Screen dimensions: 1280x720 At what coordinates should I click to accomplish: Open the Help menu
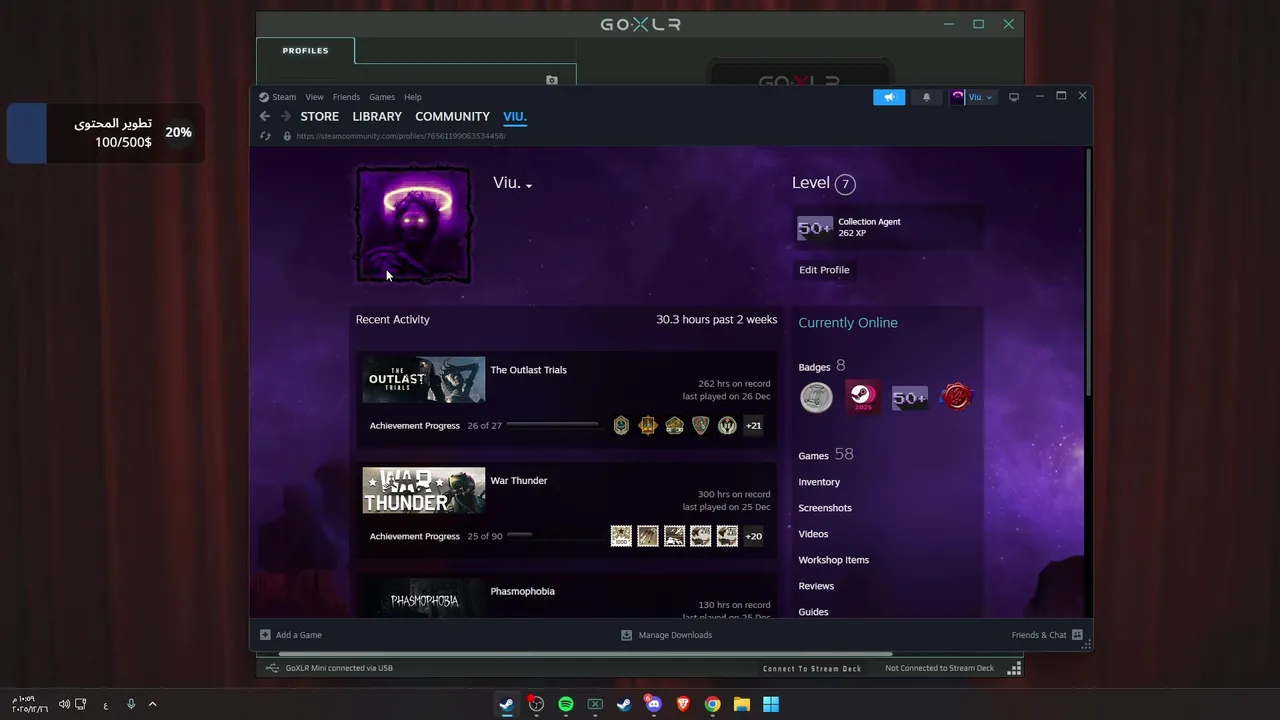click(x=413, y=97)
